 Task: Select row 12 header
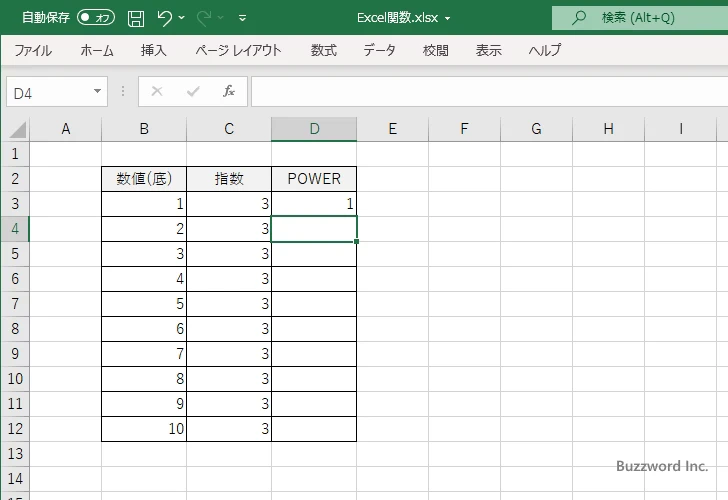coord(15,429)
